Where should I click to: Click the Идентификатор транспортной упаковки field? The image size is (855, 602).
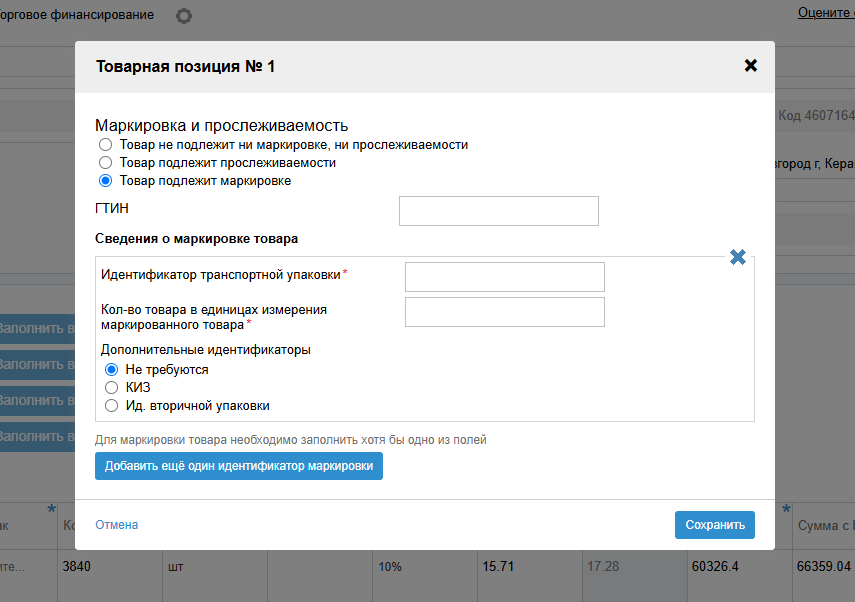pos(504,277)
